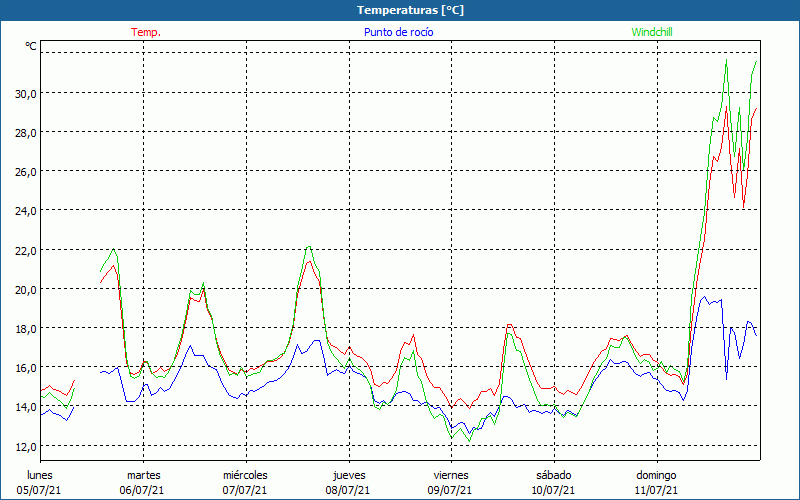800x500 pixels.
Task: Click the 'viernes' day label
Action: pos(451,475)
